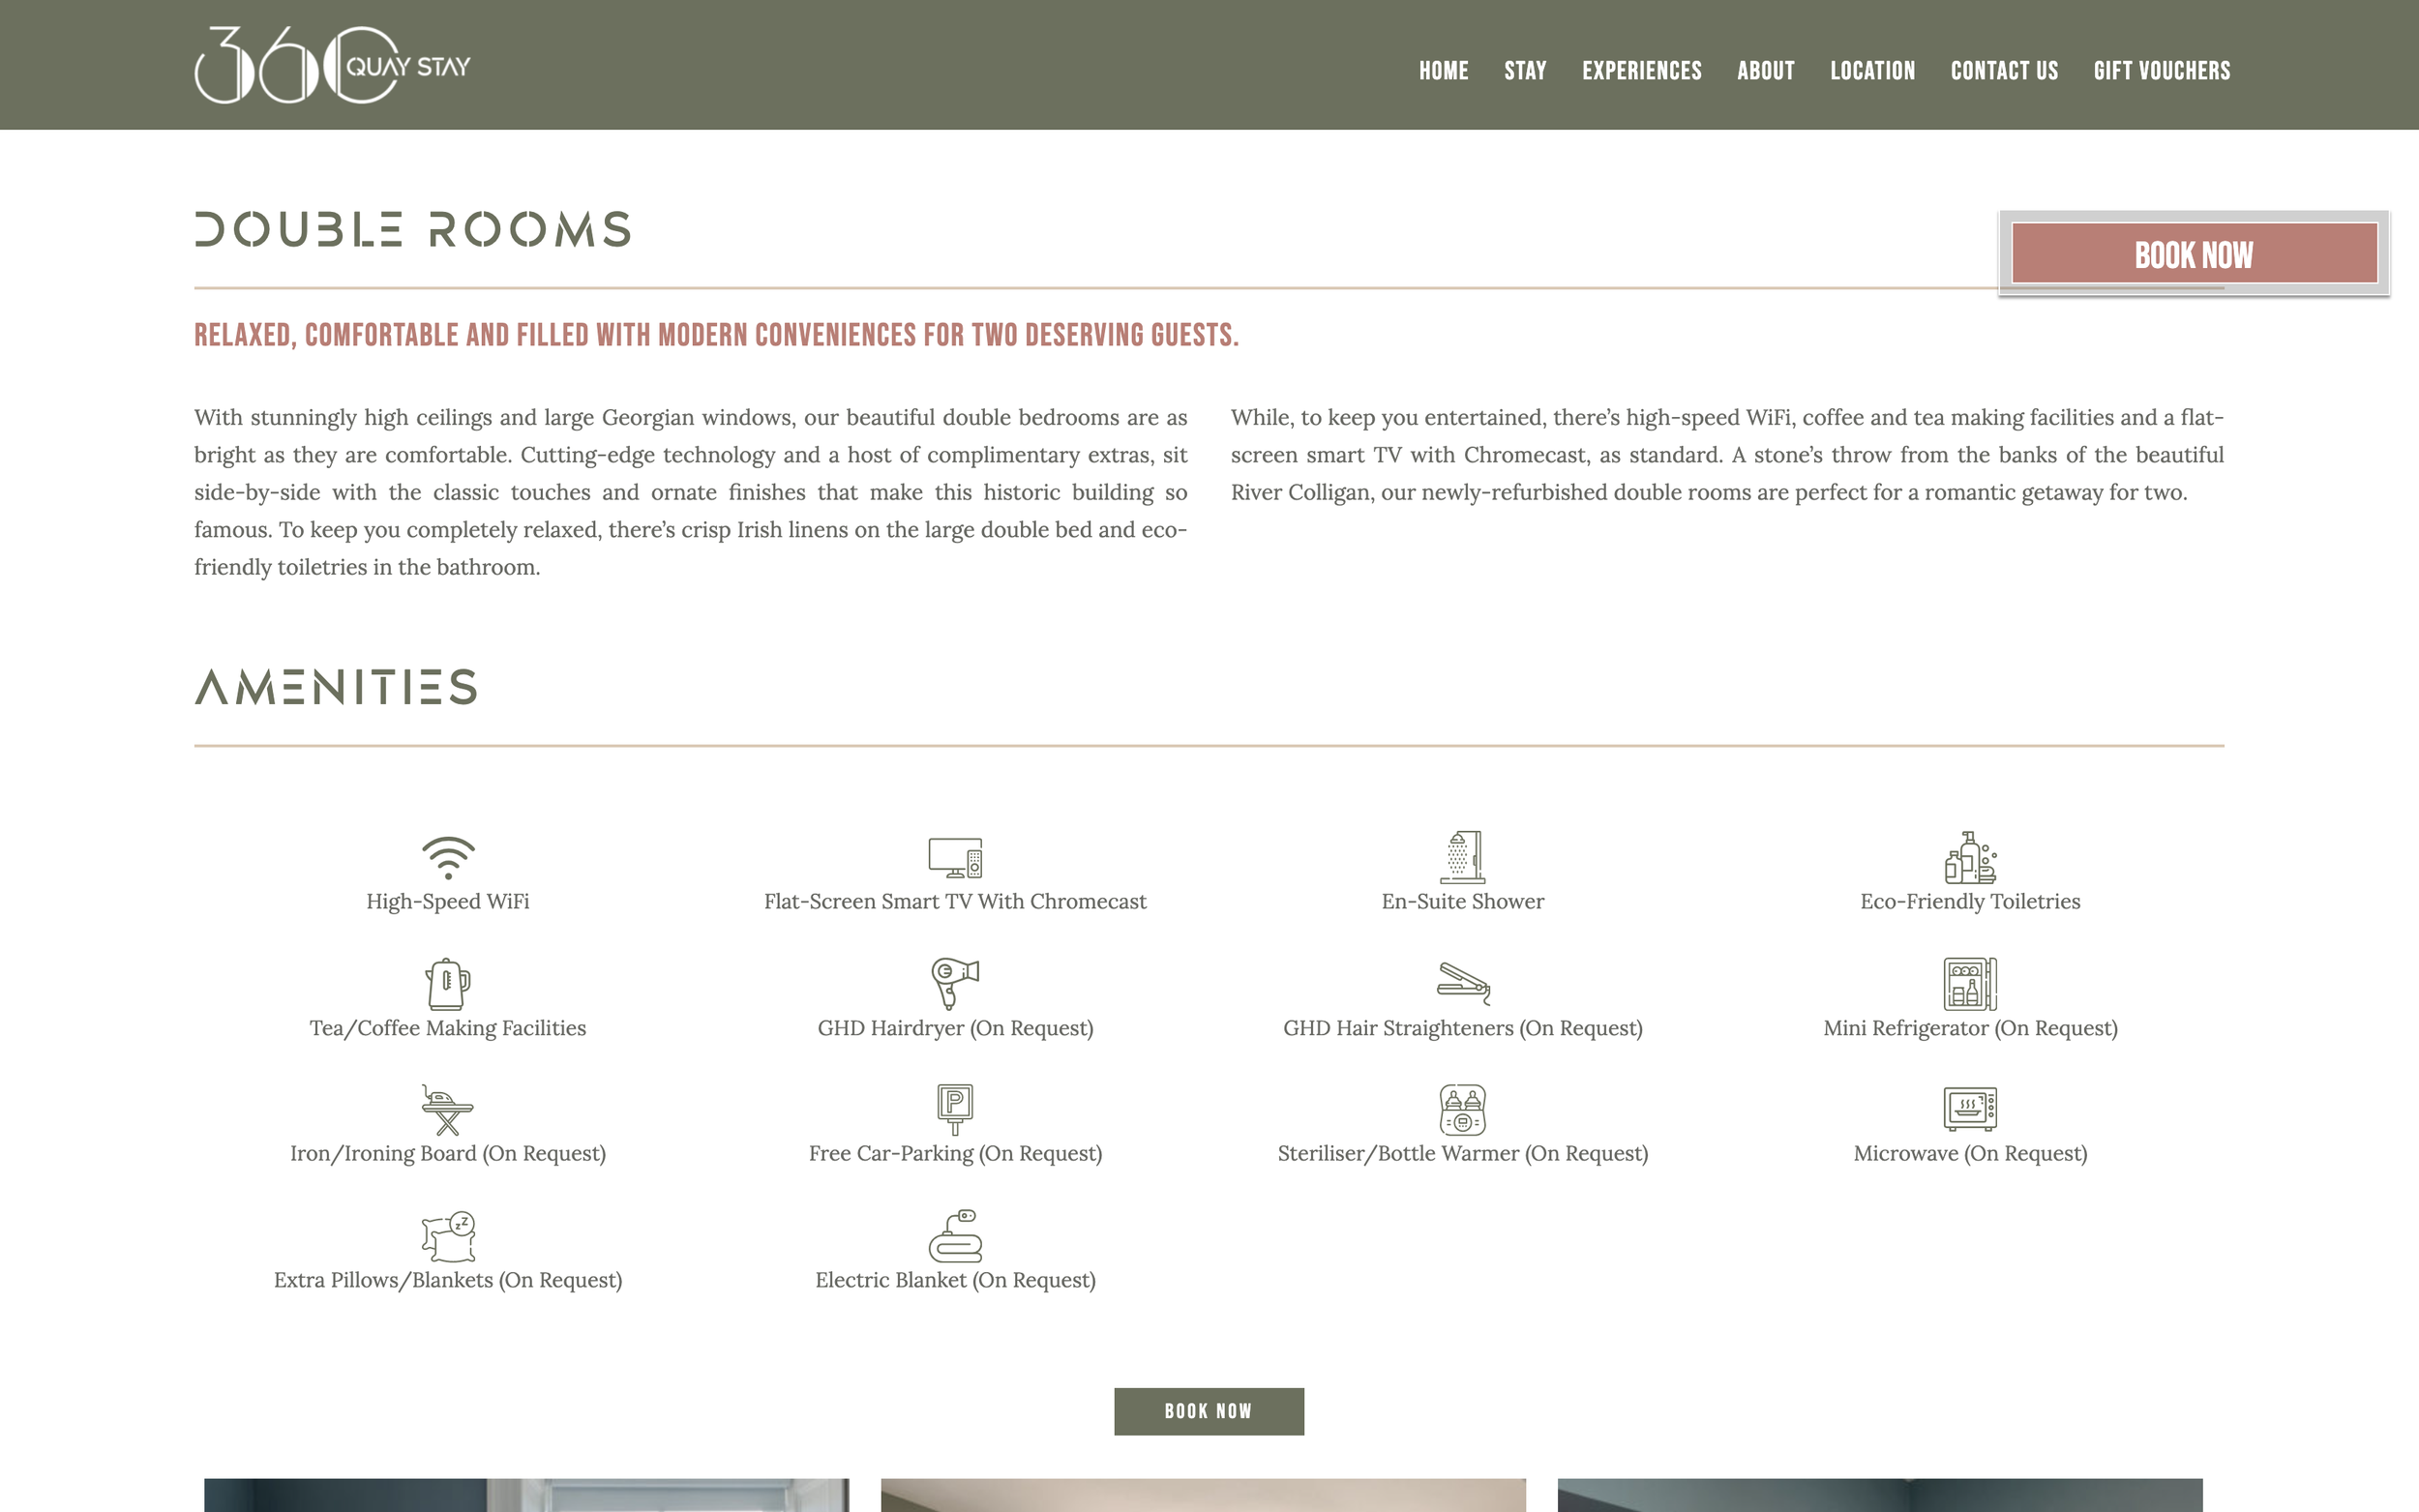The image size is (2419, 1512).
Task: Click 'GHD Hair Straighteners (On Request)' label
Action: coord(1463,1028)
